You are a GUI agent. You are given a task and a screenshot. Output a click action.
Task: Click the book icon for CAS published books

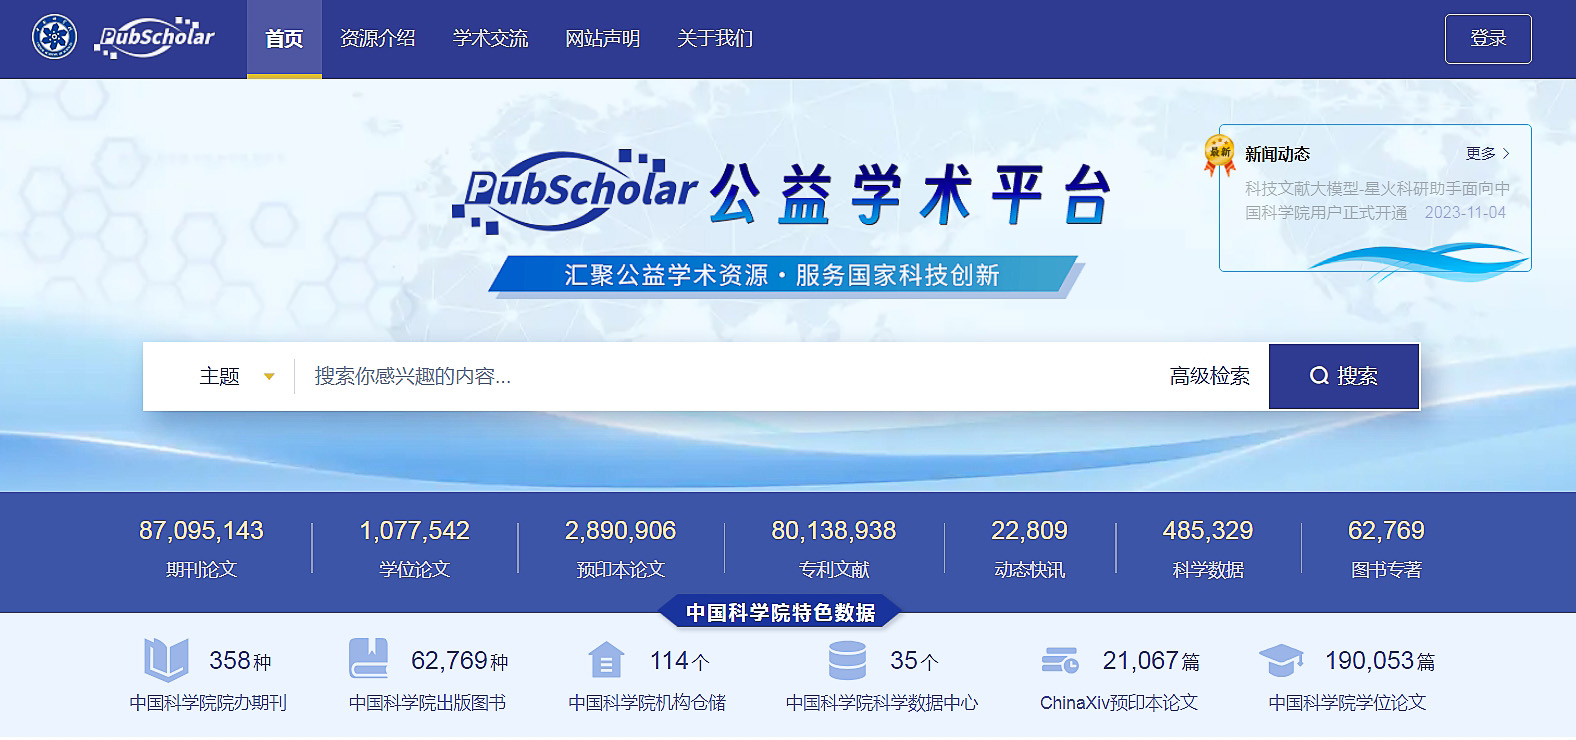(368, 660)
